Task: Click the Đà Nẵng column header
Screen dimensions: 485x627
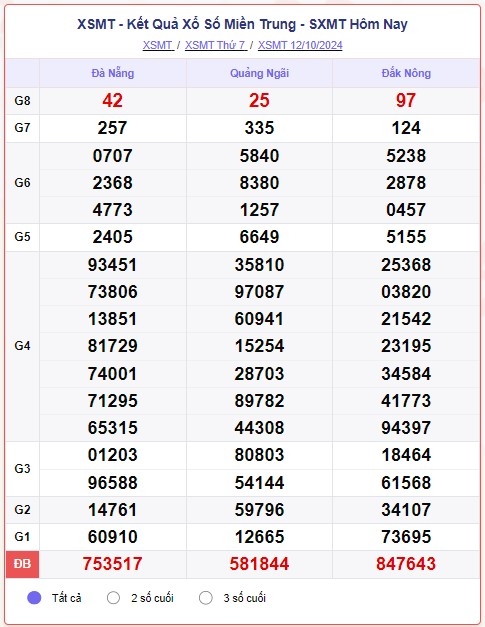Action: [x=113, y=73]
